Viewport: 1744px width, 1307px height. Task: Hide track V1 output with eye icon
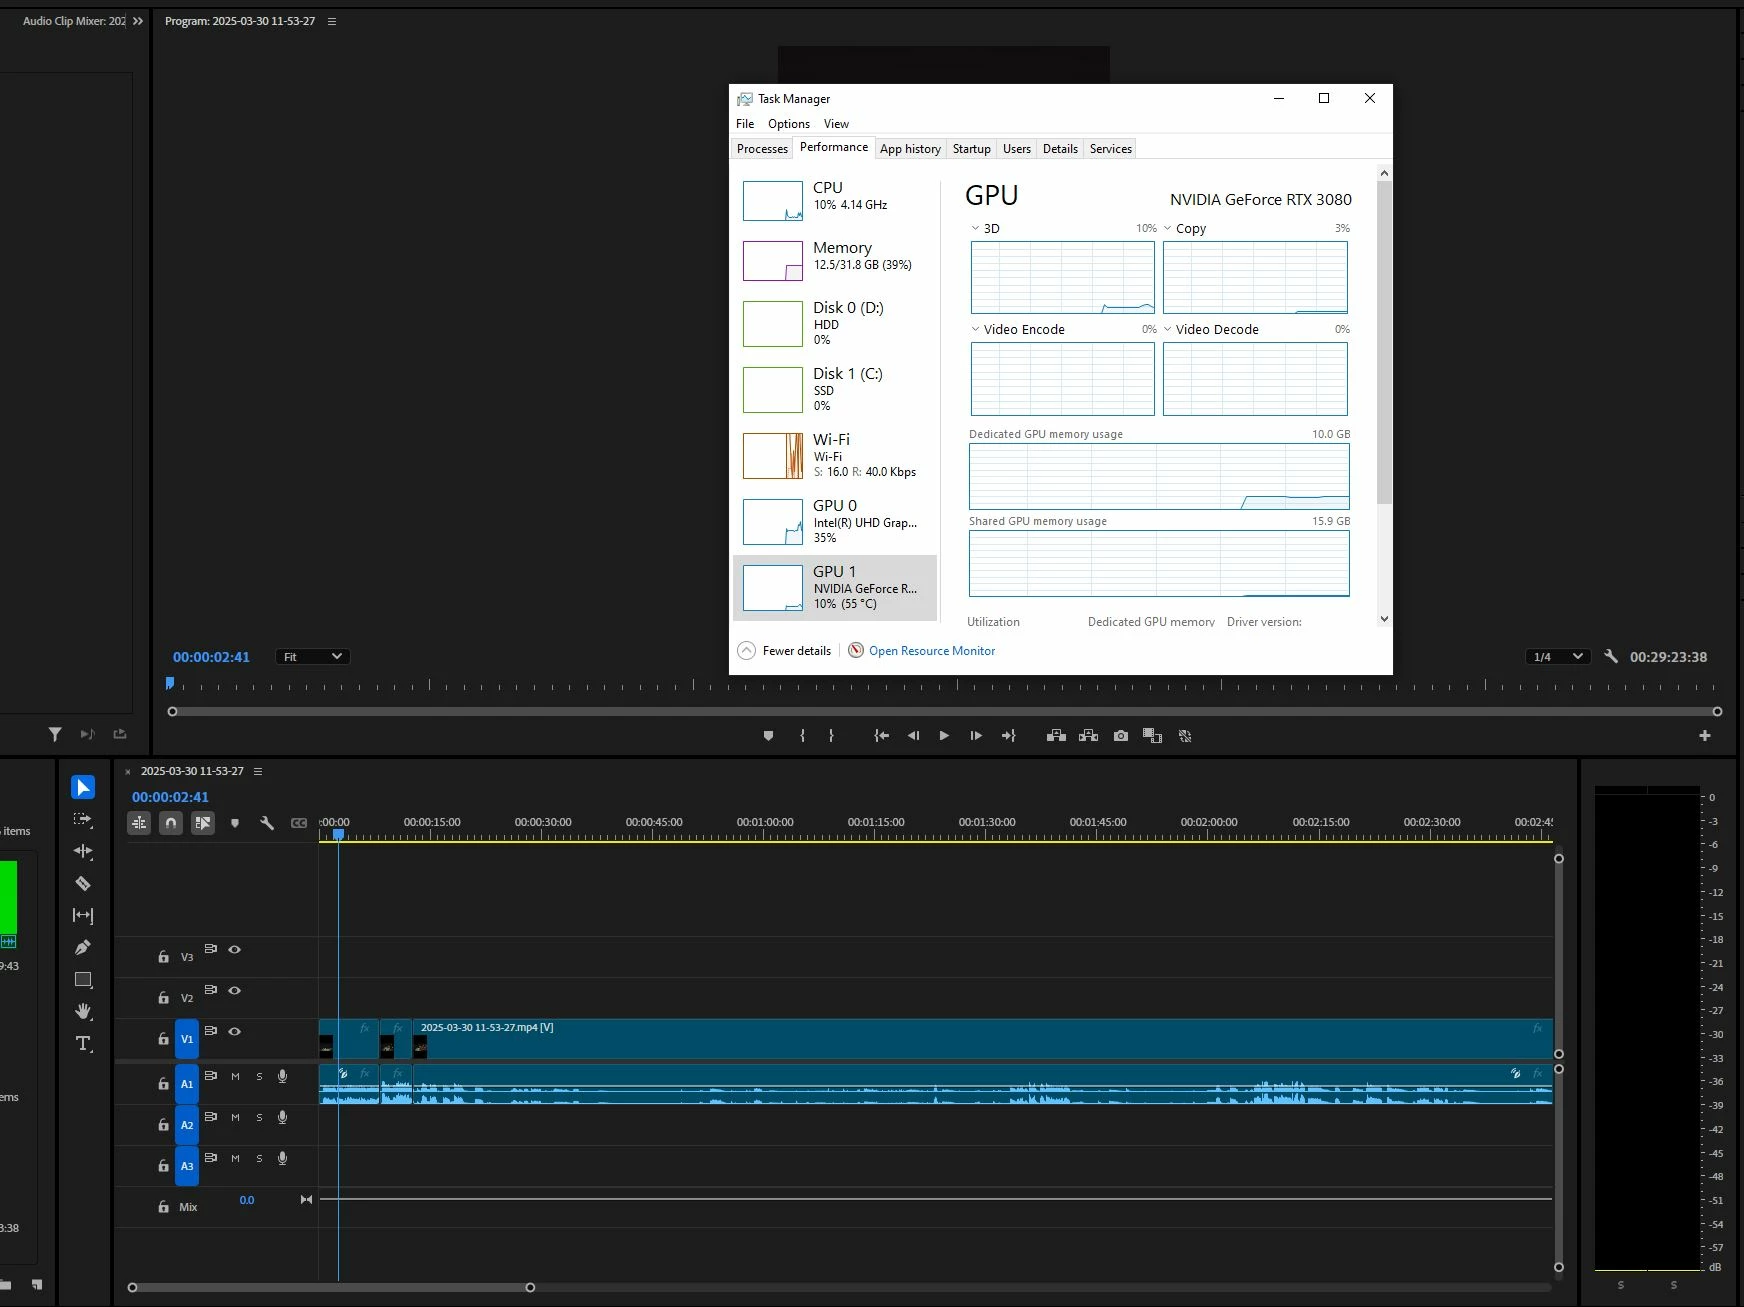click(x=235, y=1031)
